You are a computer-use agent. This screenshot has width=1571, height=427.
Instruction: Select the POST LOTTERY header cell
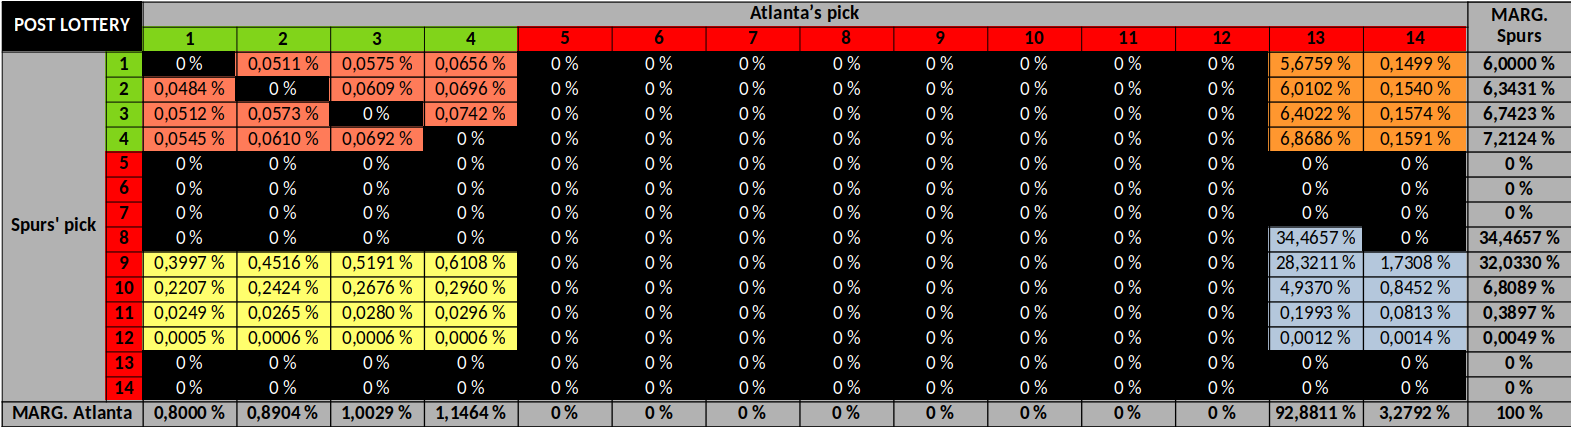[x=72, y=26]
